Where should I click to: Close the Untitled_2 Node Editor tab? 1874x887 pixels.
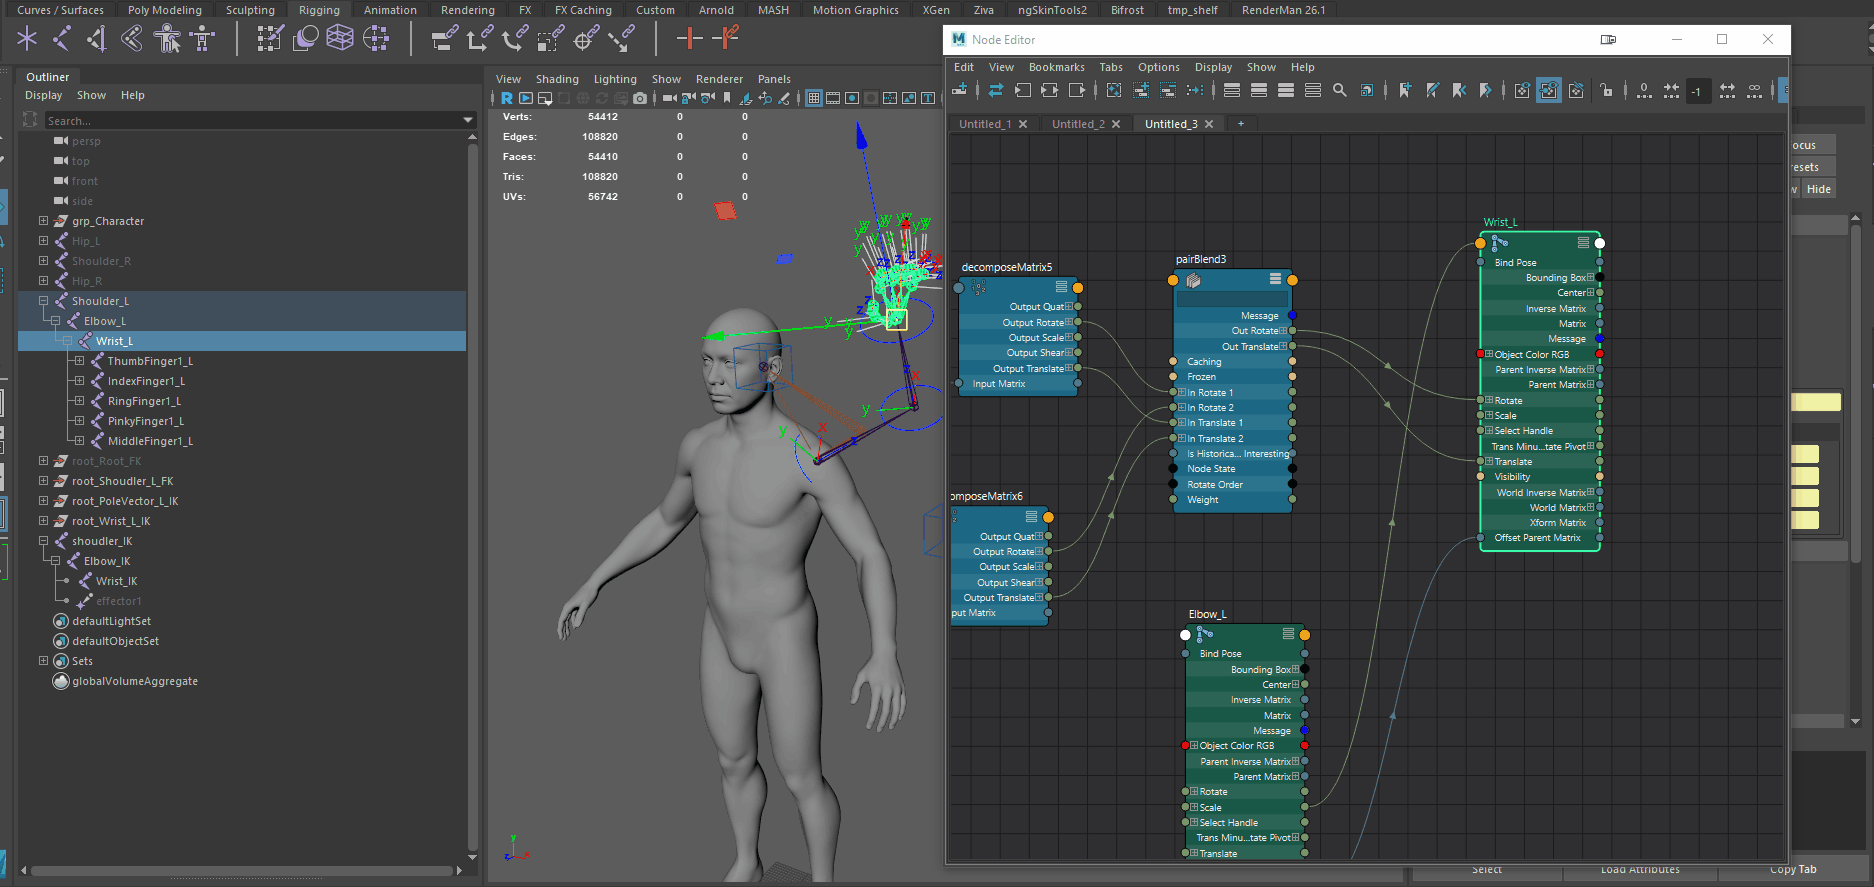pyautogui.click(x=1116, y=124)
